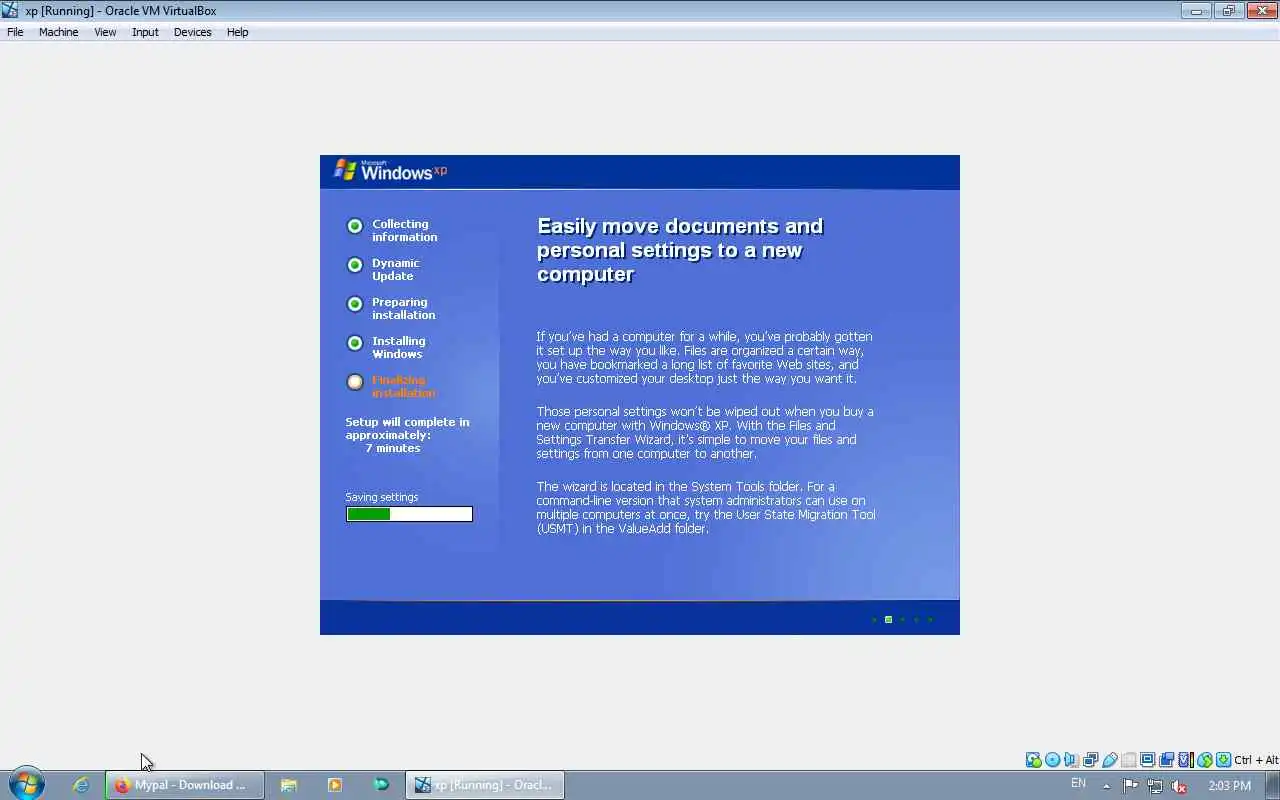Image resolution: width=1280 pixels, height=800 pixels.
Task: Click the hard disk activity status icon
Action: (x=1034, y=760)
